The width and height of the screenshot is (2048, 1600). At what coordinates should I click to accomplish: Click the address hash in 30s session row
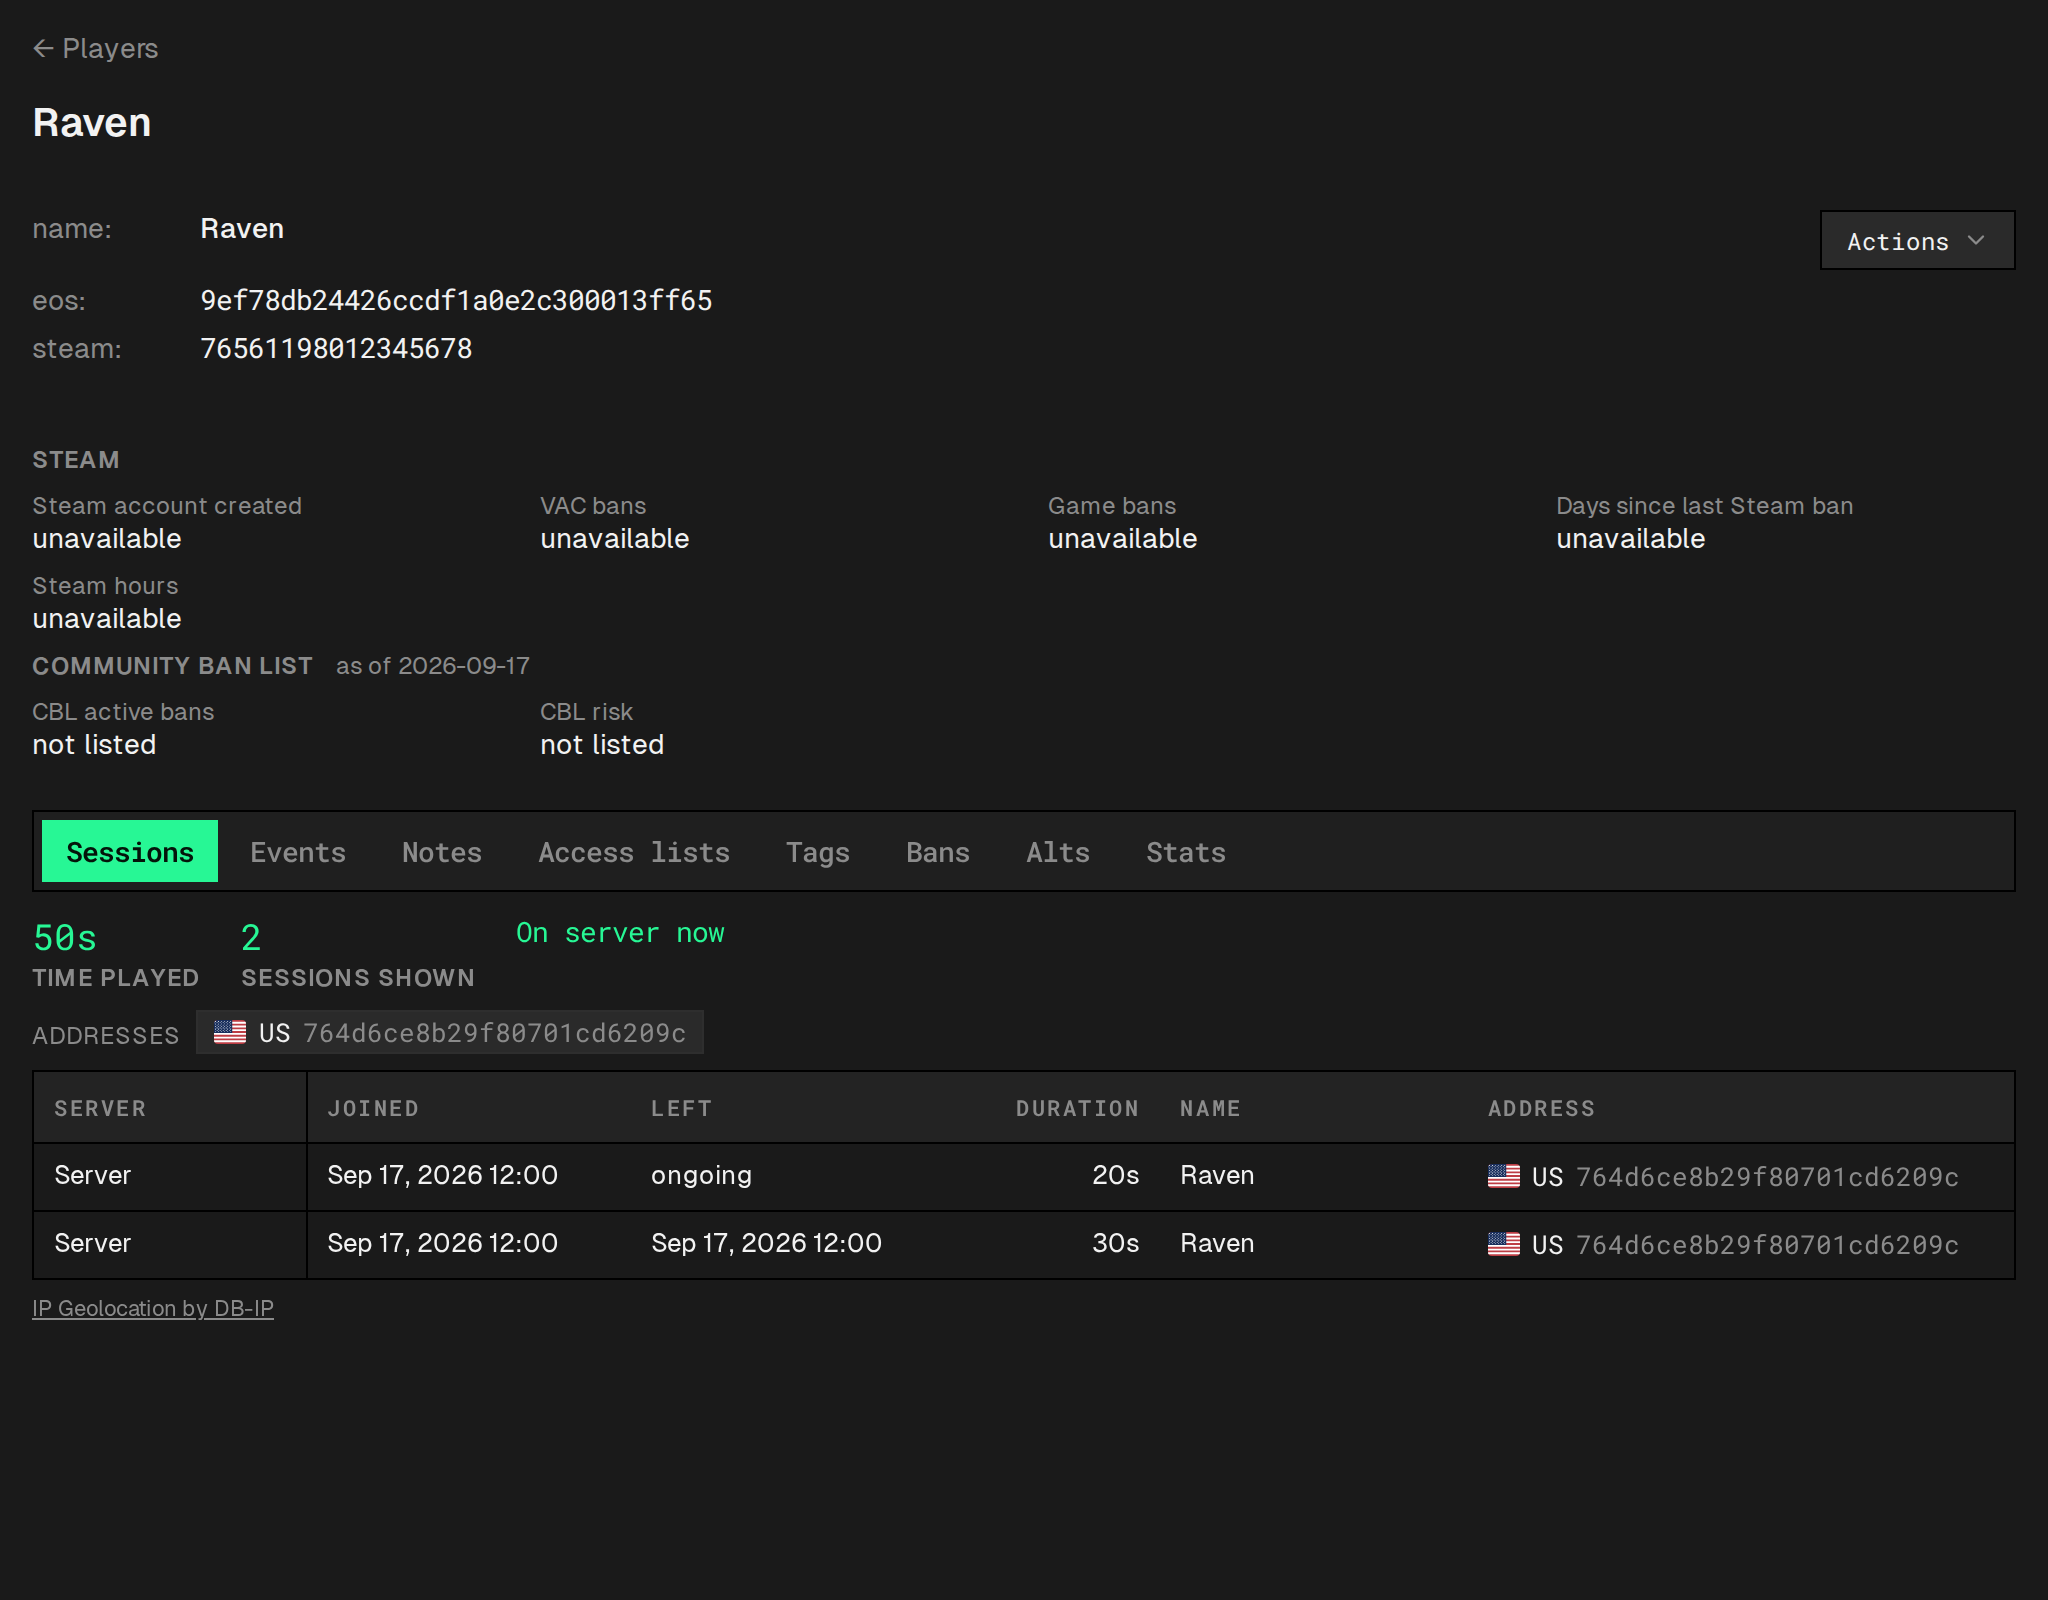pos(1767,1245)
